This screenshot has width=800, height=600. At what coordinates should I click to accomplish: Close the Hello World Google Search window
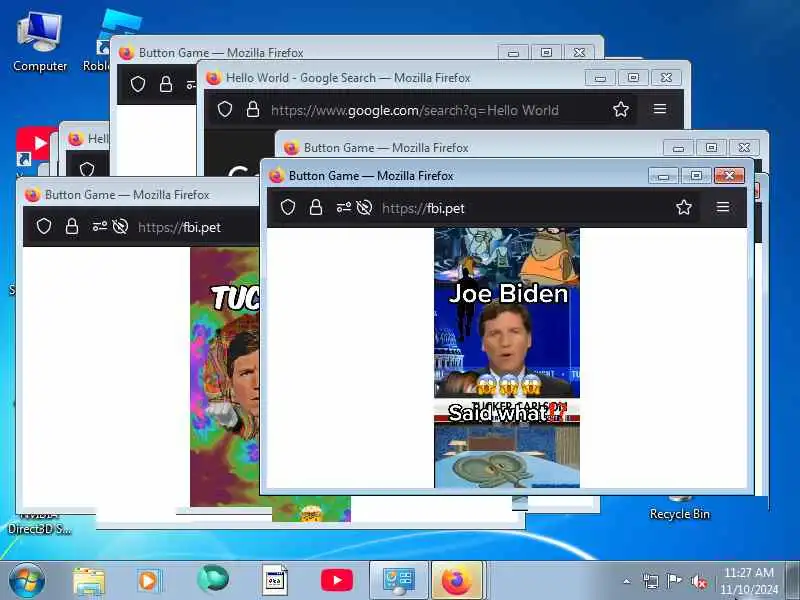coord(666,78)
